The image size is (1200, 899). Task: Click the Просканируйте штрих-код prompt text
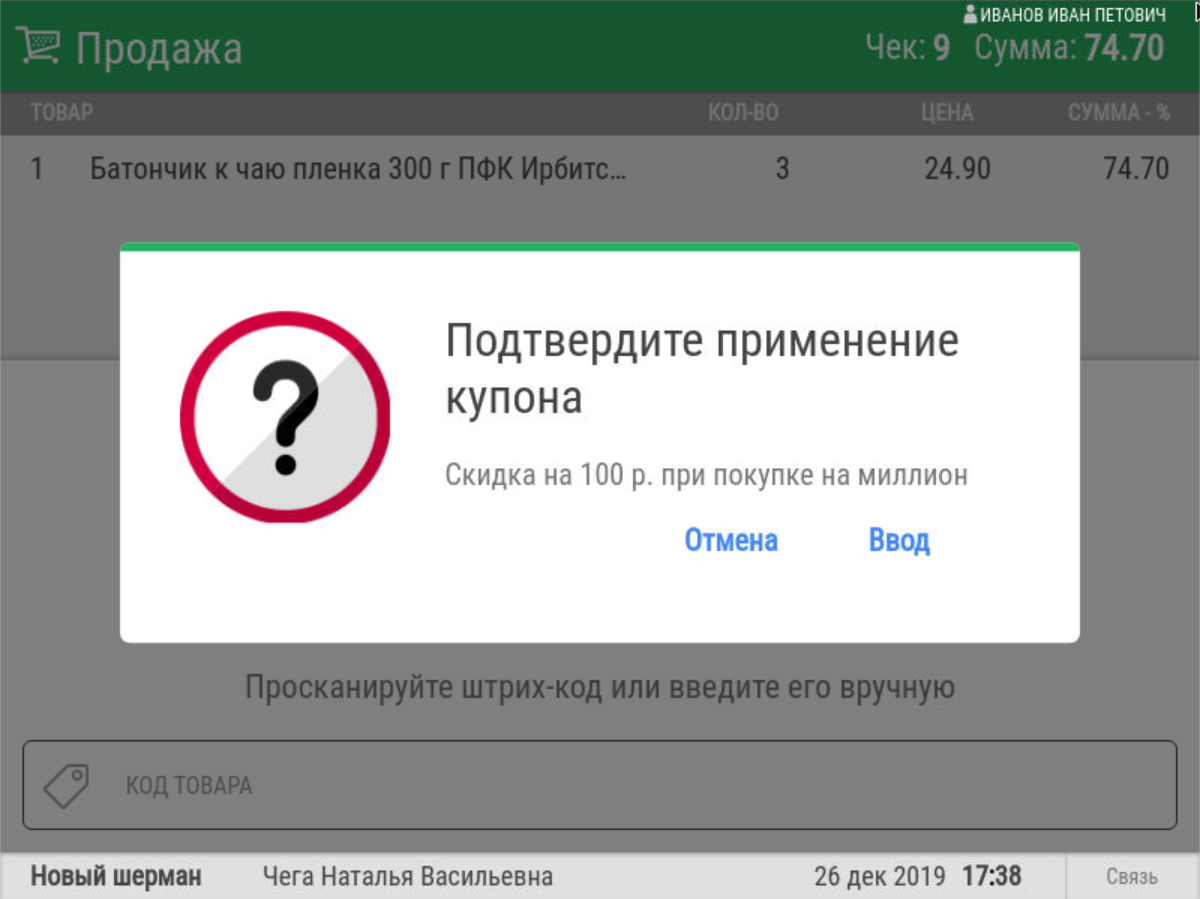(x=600, y=688)
